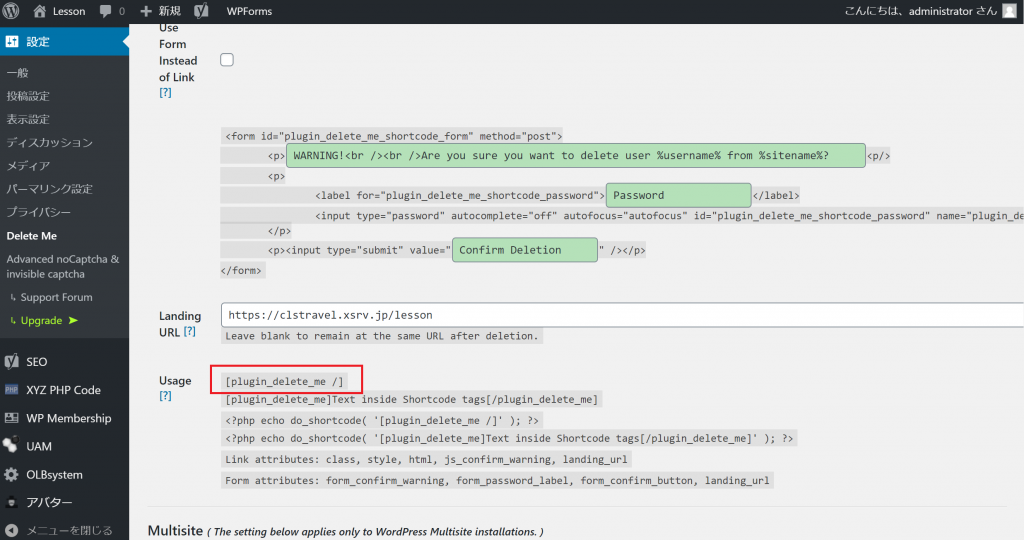Open the メディア settings page
Screen dimensions: 1024x540
(x=28, y=166)
